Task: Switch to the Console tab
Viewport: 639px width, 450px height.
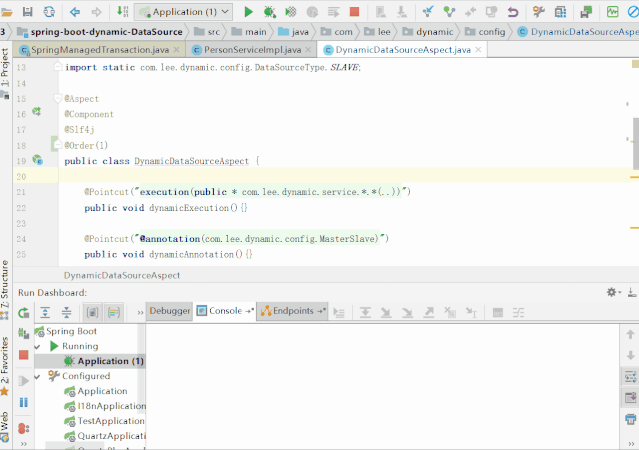Action: pos(225,311)
